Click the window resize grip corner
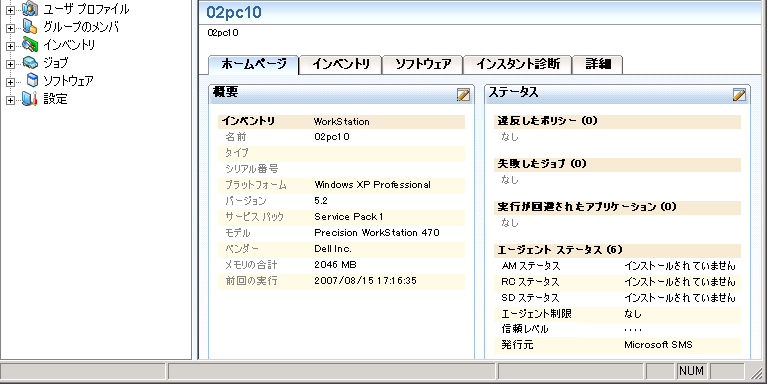The width and height of the screenshot is (767, 384). (x=756, y=373)
